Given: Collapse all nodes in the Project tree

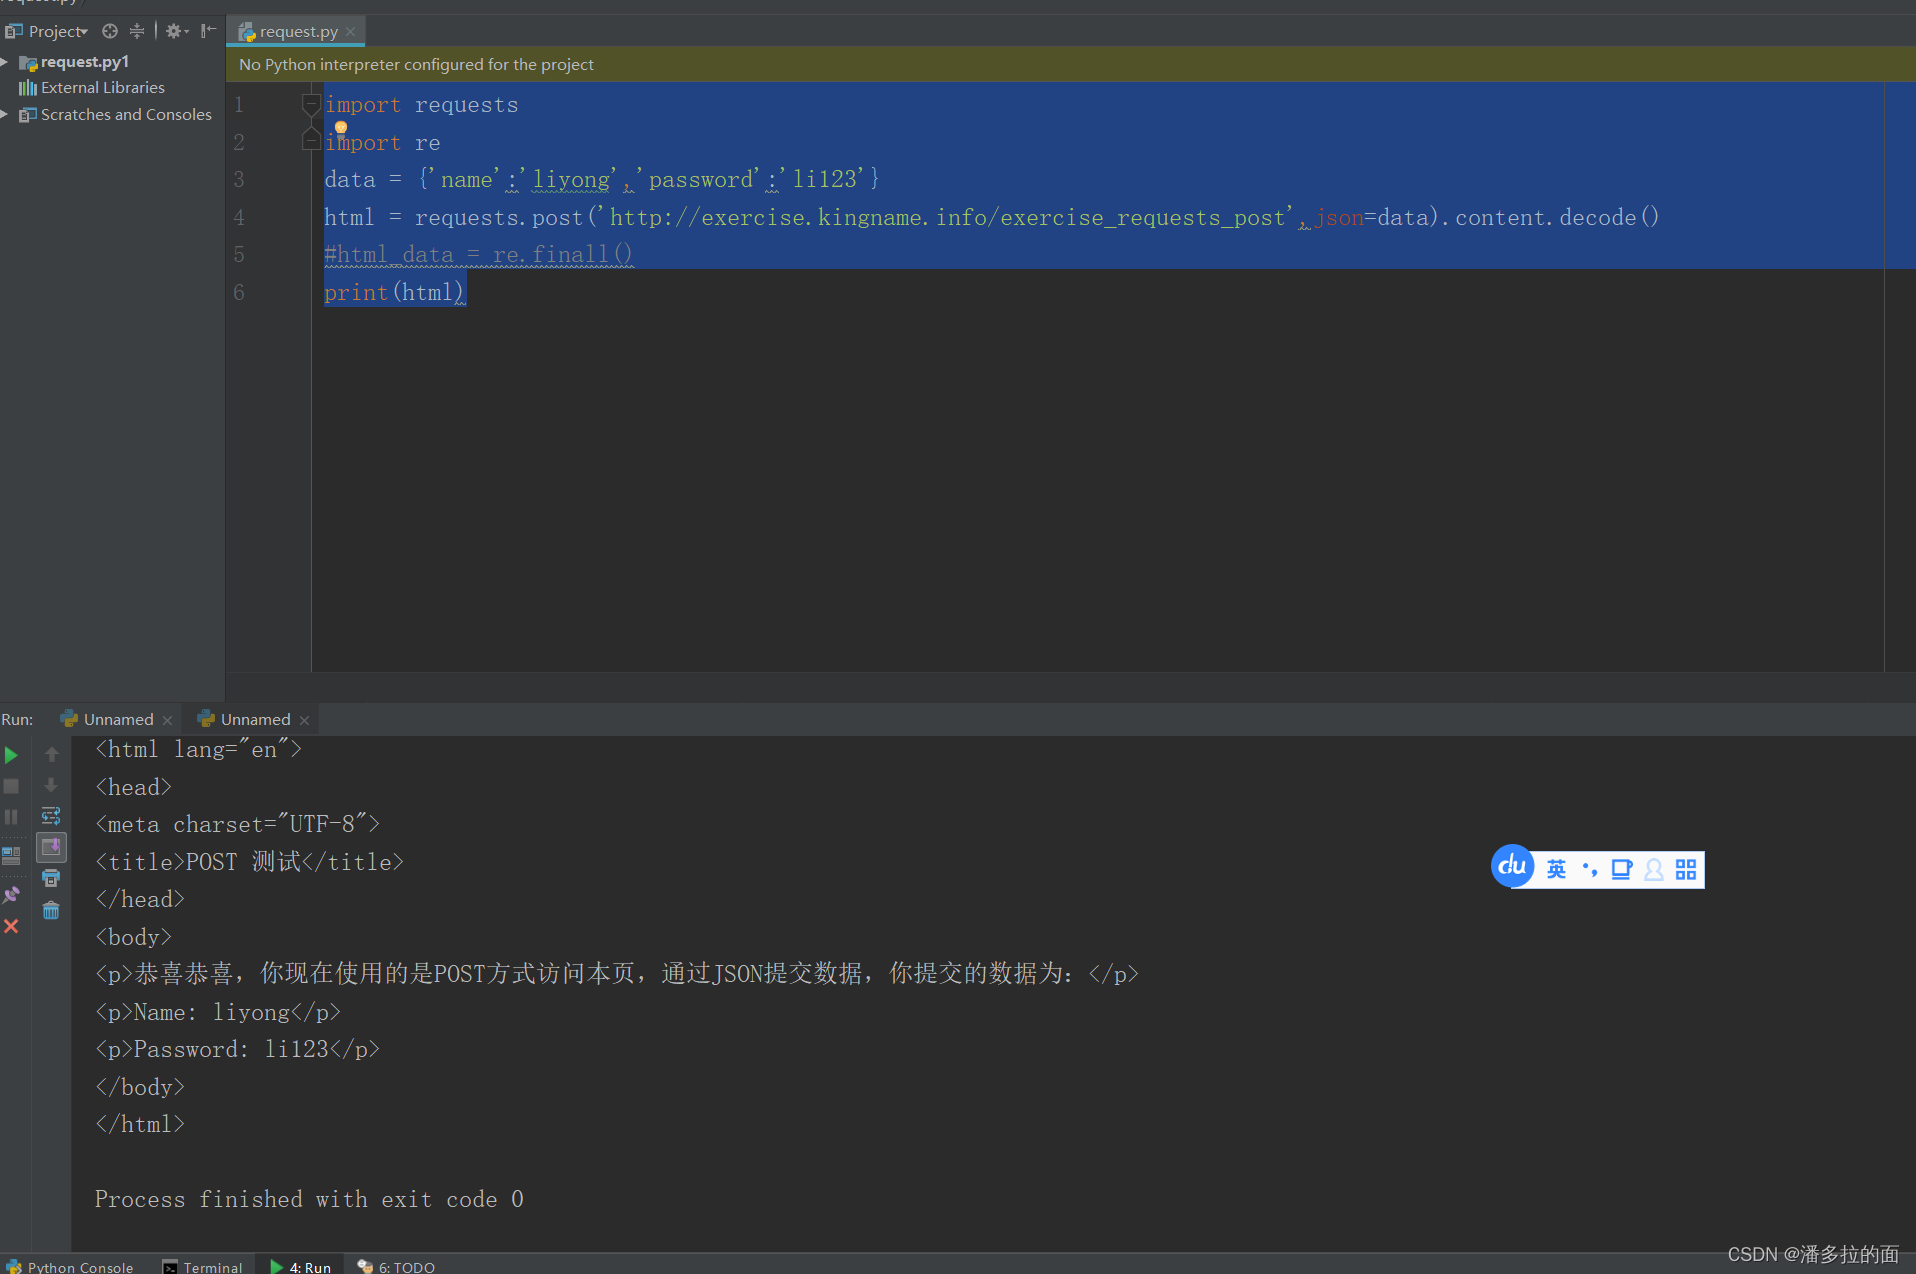Looking at the screenshot, I should (x=137, y=32).
